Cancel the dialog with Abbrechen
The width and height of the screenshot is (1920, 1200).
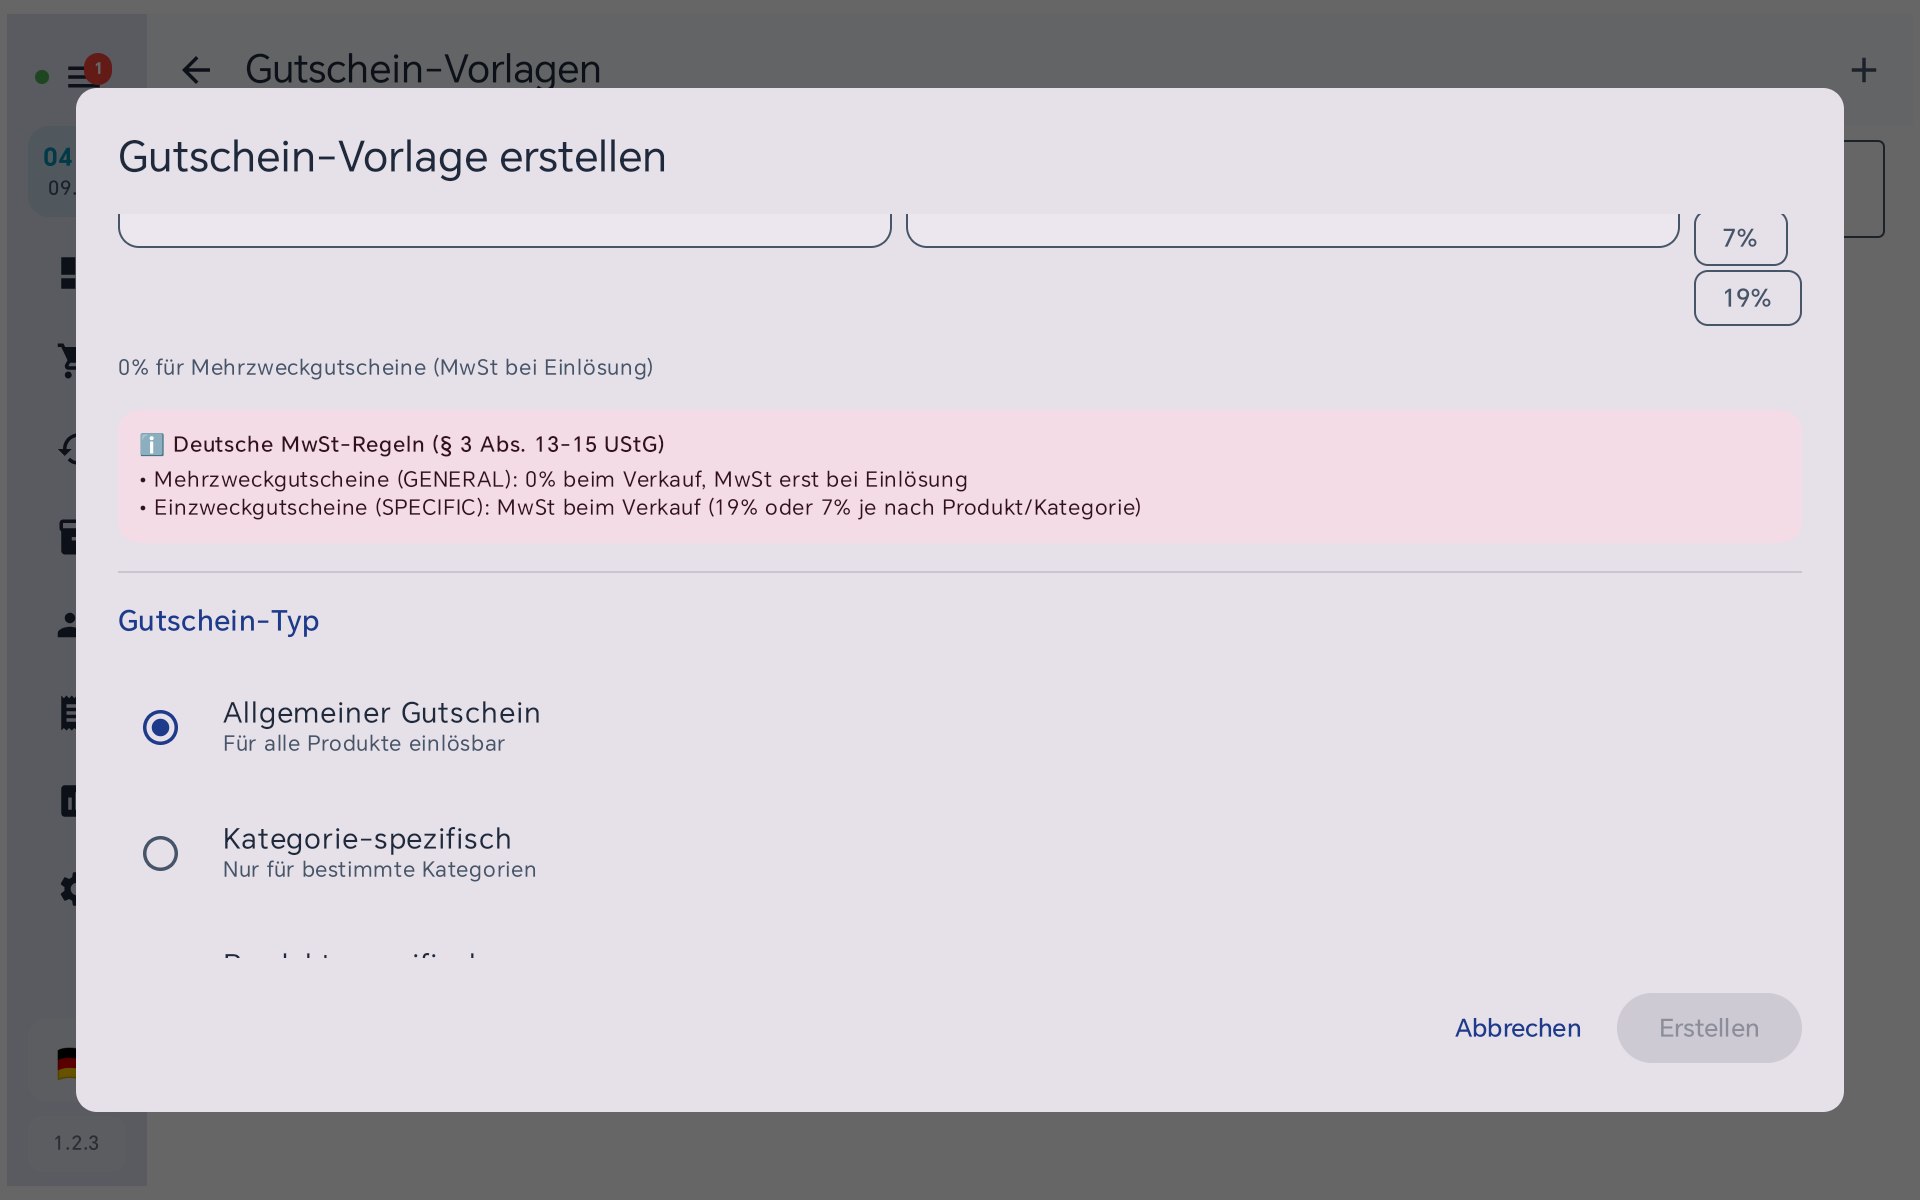pos(1517,1028)
